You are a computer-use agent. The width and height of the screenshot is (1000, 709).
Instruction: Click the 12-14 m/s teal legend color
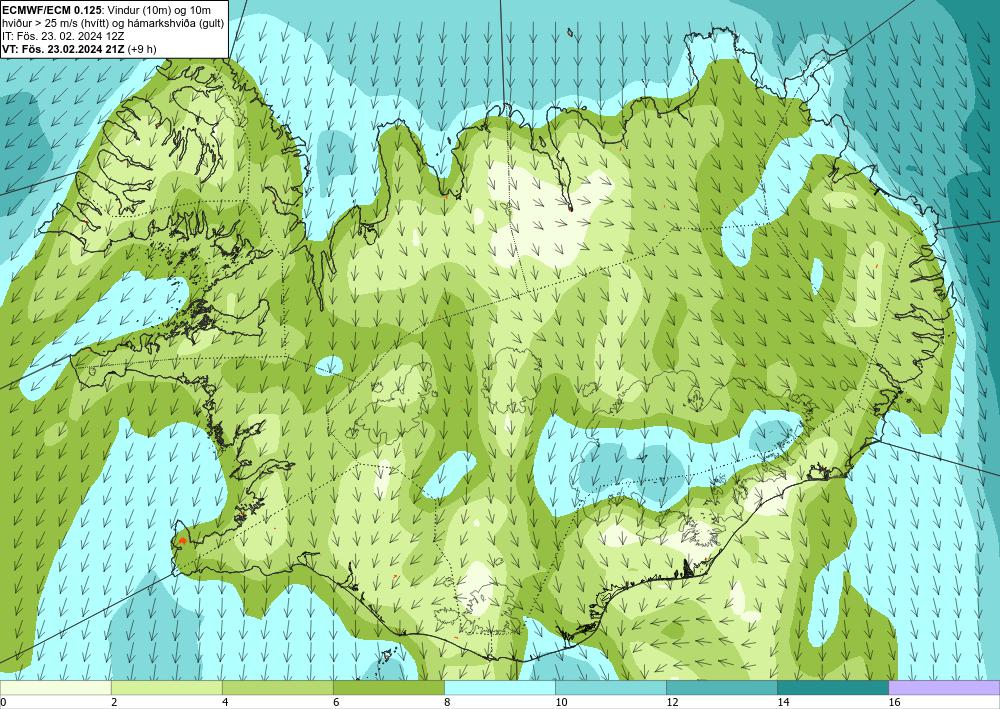click(x=722, y=687)
